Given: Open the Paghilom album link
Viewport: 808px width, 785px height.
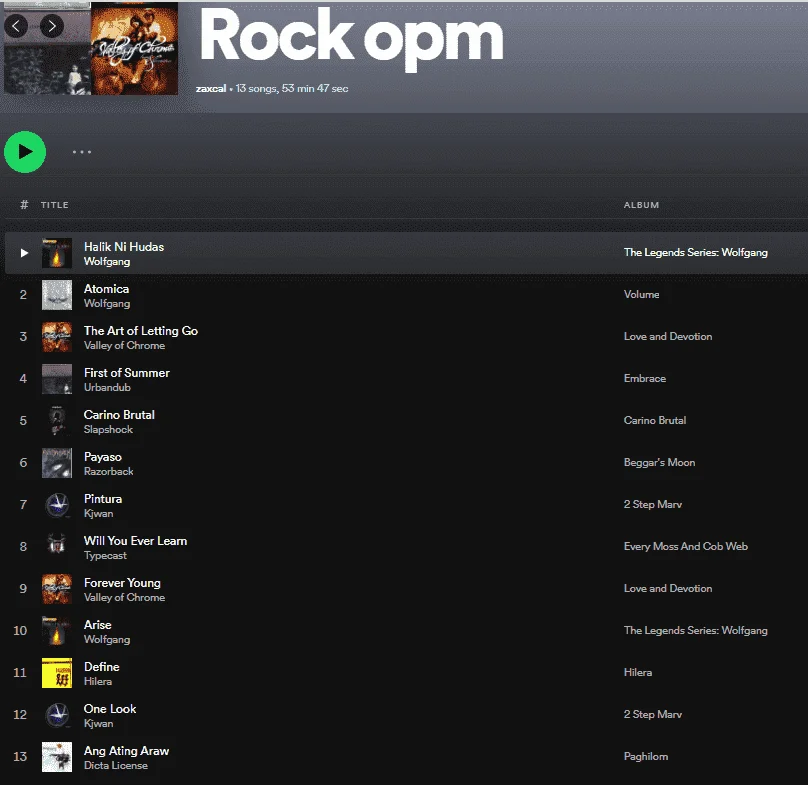Looking at the screenshot, I should (x=646, y=757).
